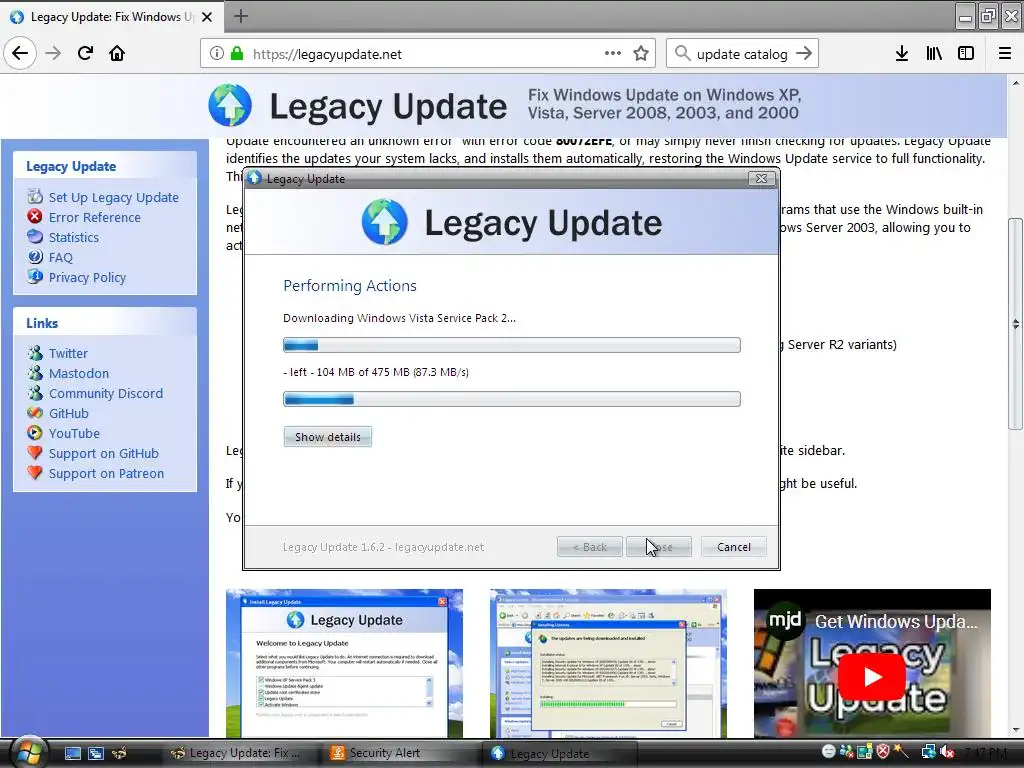Switch to Legacy Update: Fix taskbar item
This screenshot has width=1024, height=768.
(243, 753)
